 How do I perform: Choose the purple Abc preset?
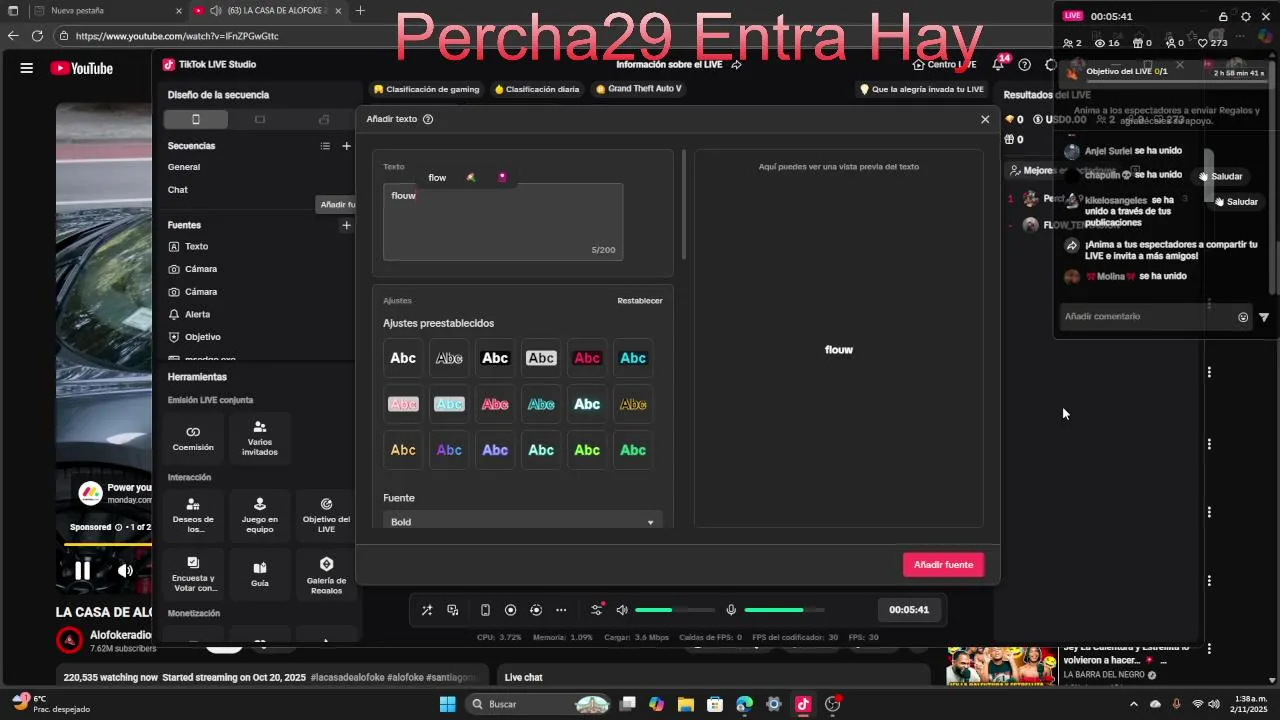(x=449, y=450)
